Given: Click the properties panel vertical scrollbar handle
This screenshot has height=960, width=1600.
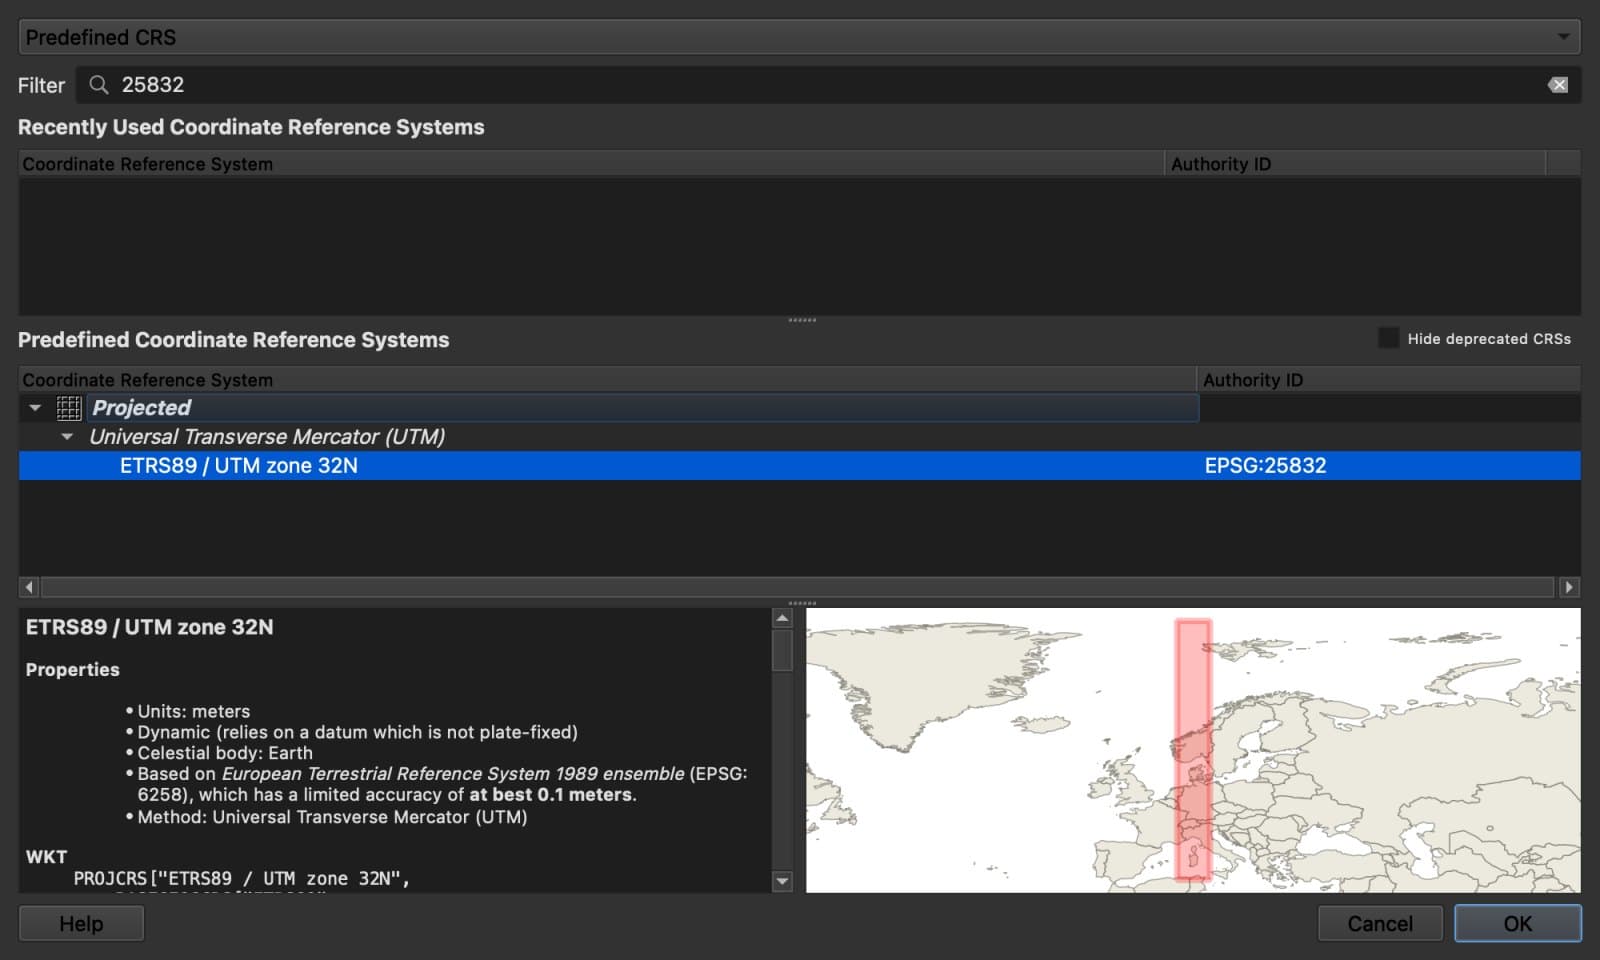Looking at the screenshot, I should pyautogui.click(x=782, y=651).
